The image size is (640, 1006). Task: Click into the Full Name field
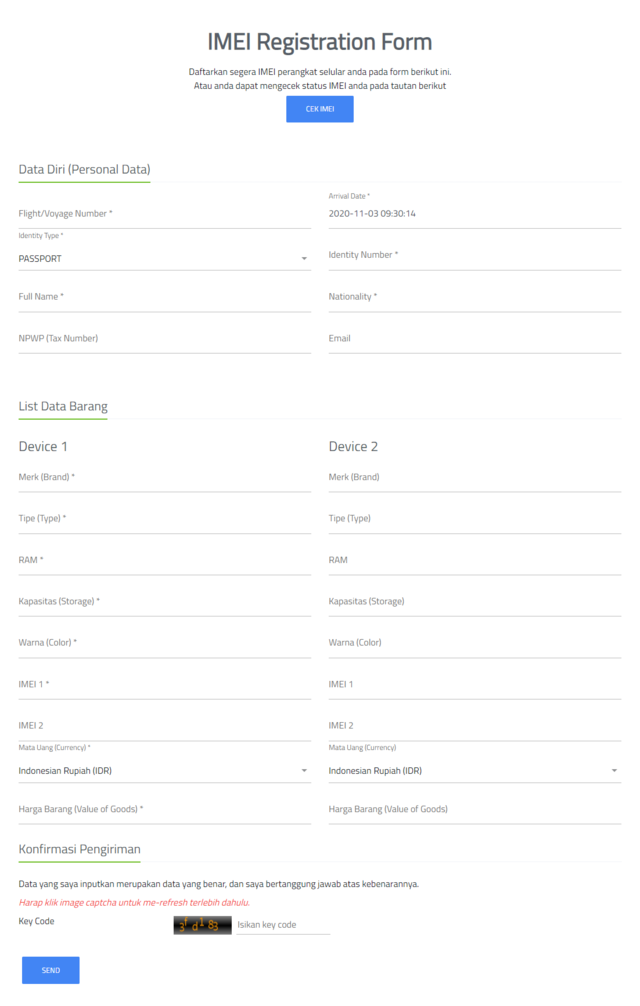tap(165, 297)
